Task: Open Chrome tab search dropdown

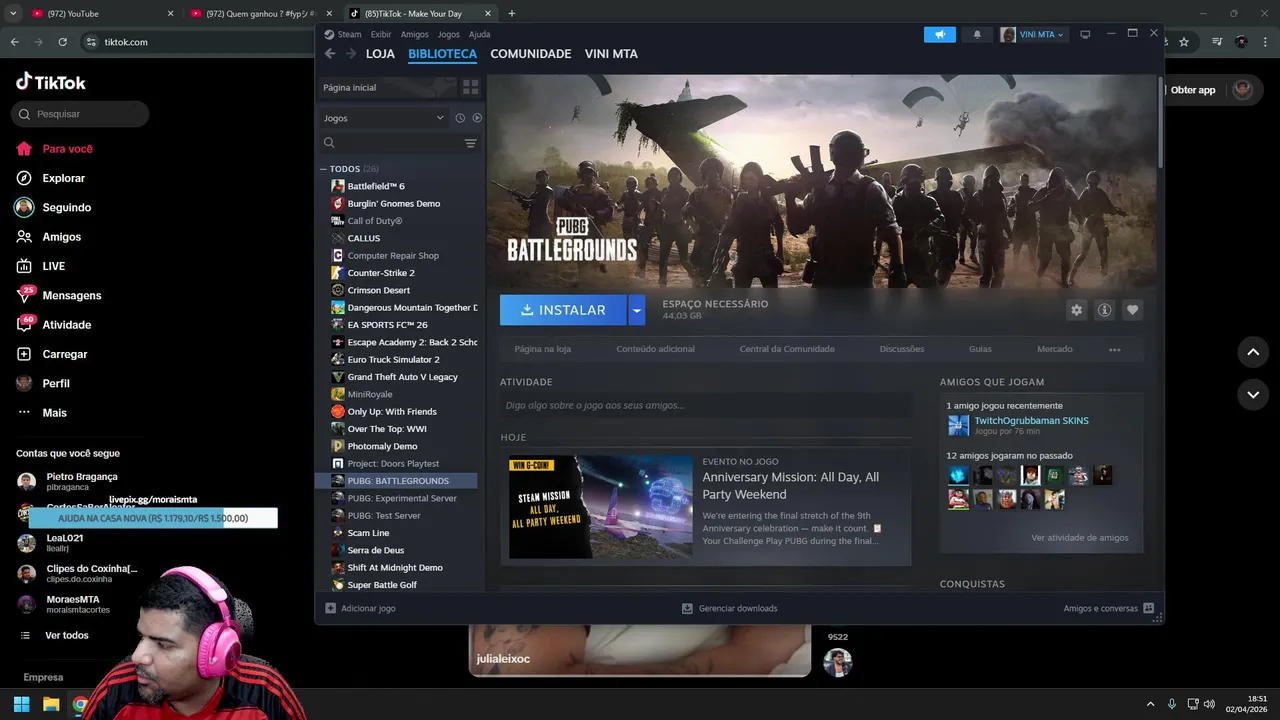Action: point(13,13)
